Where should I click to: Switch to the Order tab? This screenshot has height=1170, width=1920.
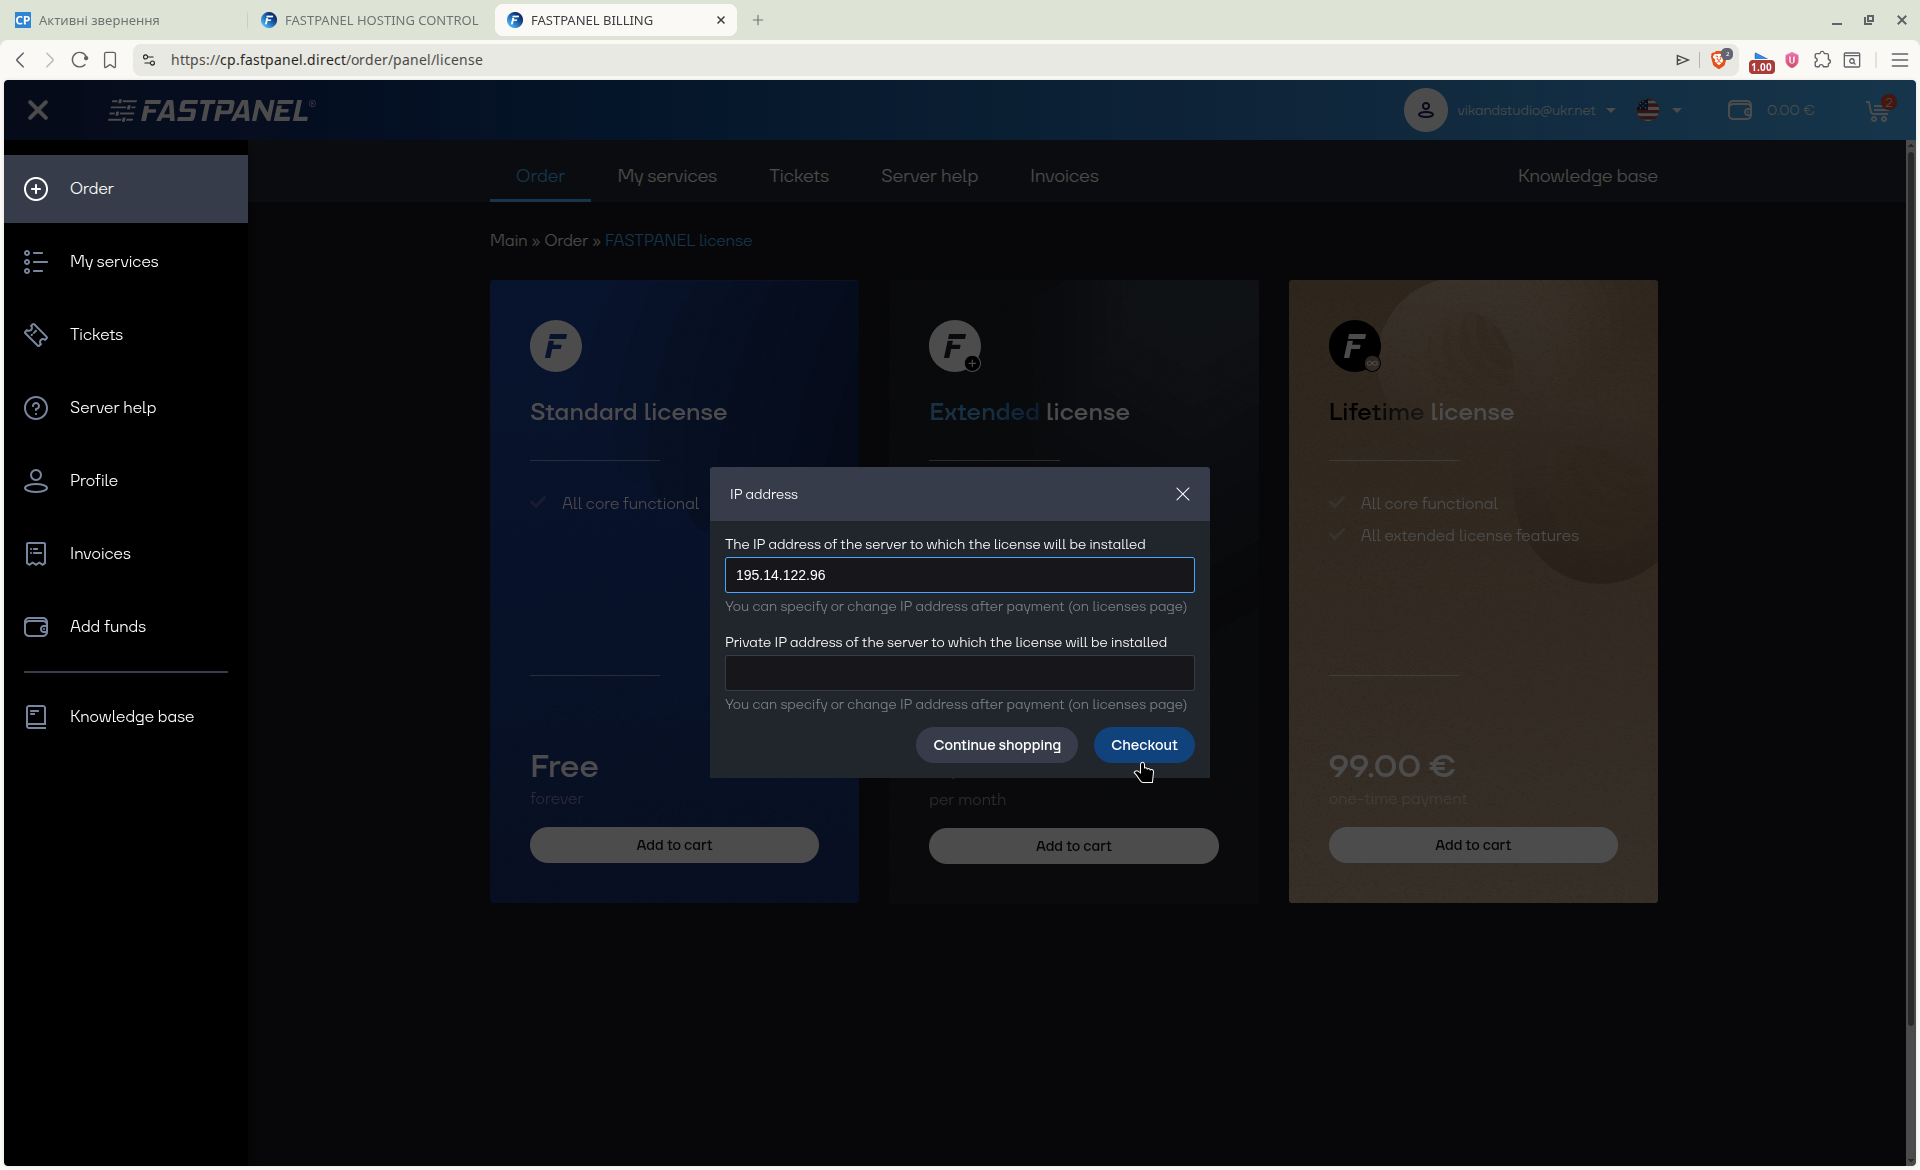pos(540,176)
